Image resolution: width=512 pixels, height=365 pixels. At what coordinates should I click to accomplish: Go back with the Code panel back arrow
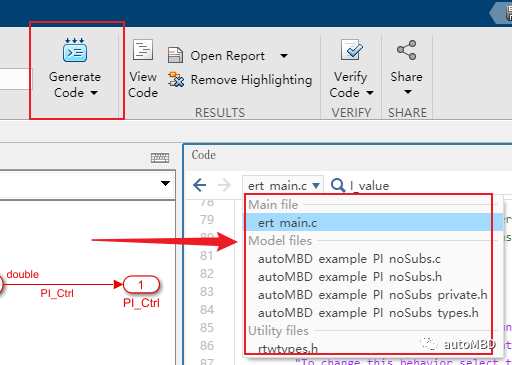pos(200,185)
